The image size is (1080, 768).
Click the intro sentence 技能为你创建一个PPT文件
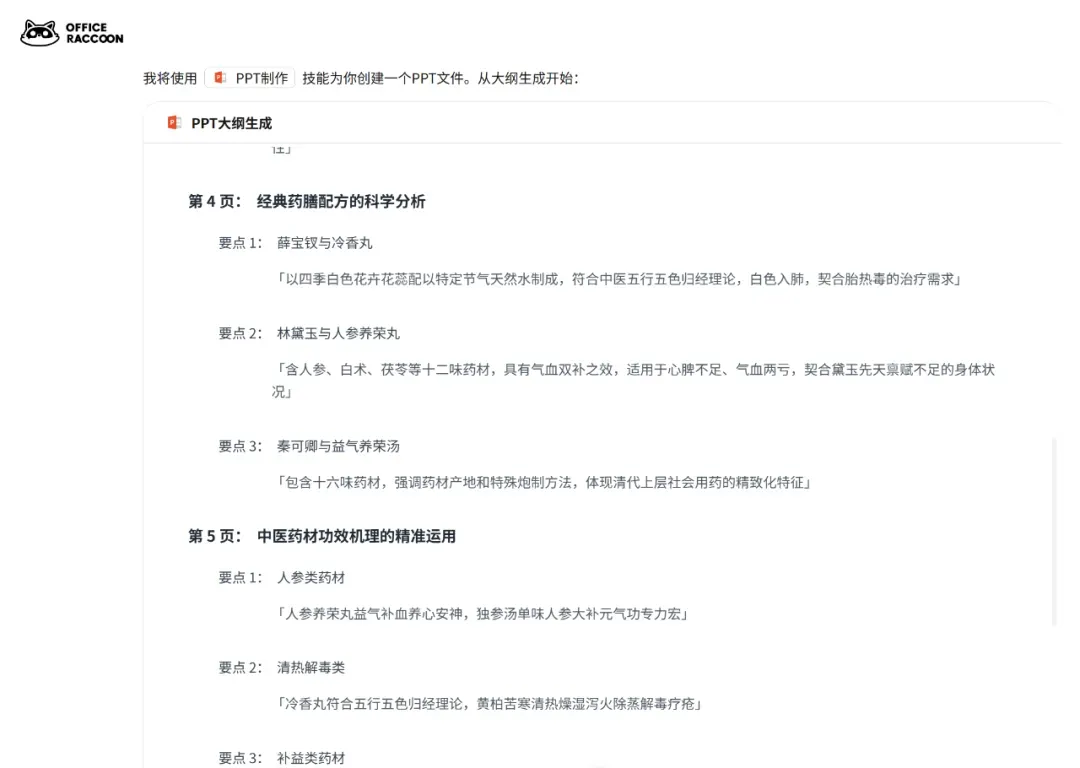(x=441, y=78)
